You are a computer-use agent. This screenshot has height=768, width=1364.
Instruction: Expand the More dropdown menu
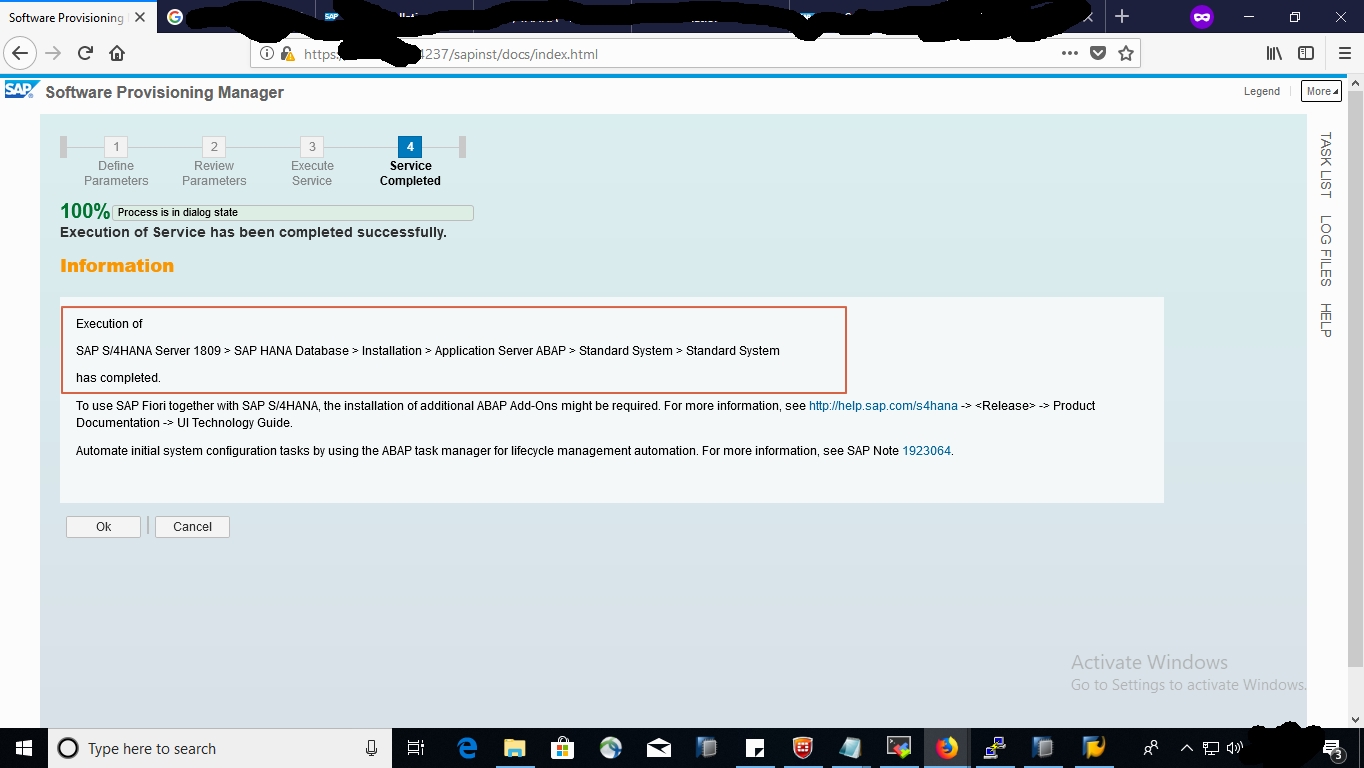[1321, 91]
